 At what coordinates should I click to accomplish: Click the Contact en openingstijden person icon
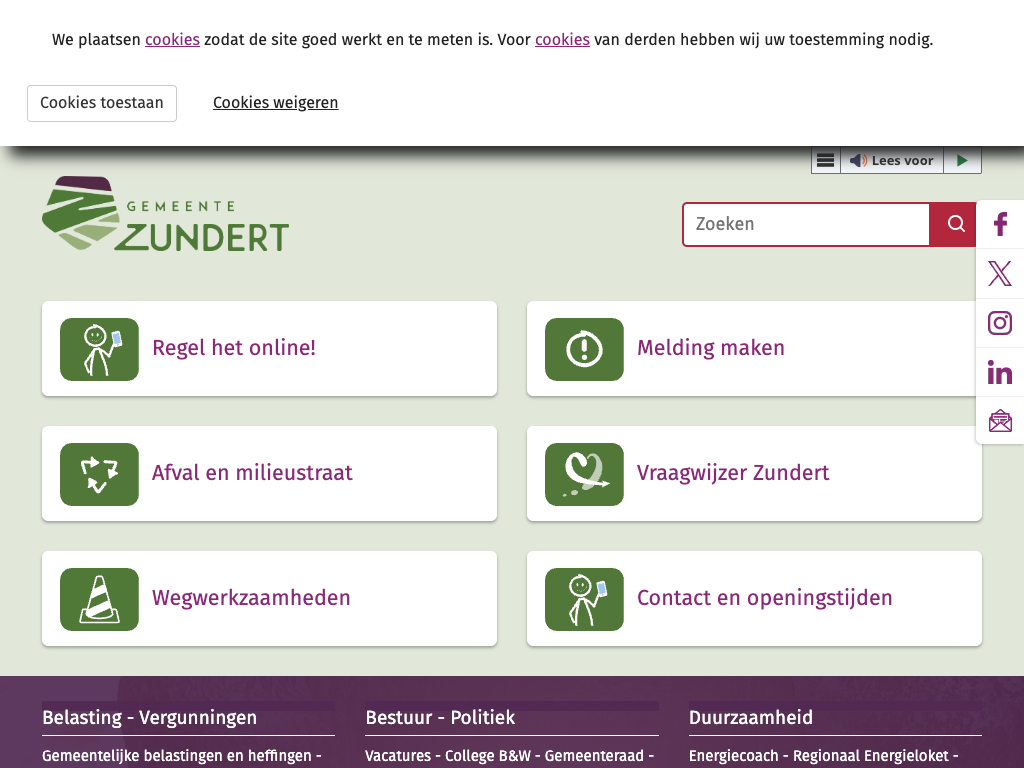pyautogui.click(x=584, y=599)
